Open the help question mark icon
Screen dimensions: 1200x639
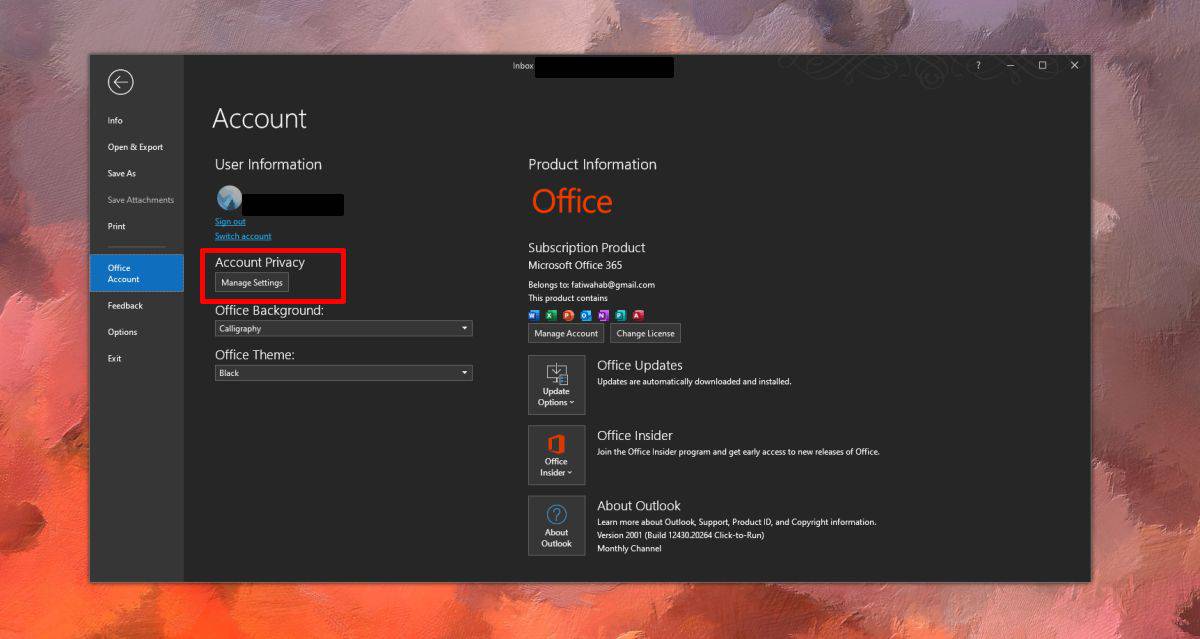978,65
